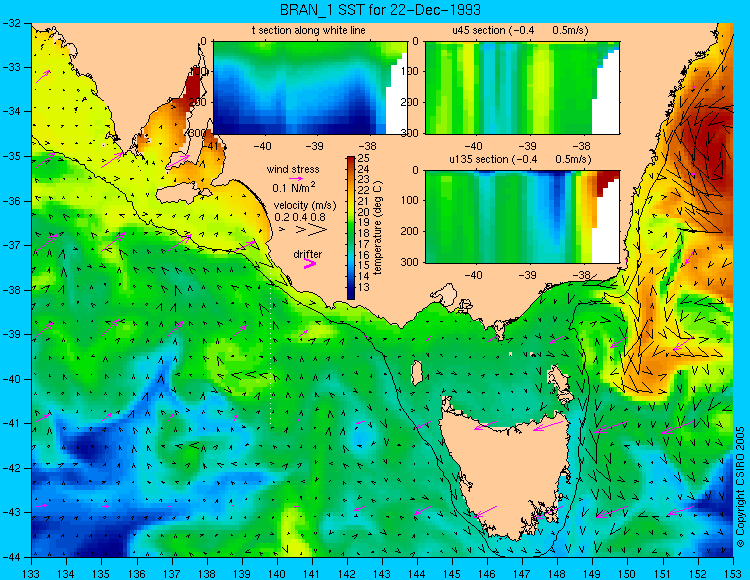750x580 pixels.
Task: Click the "136" longitude label on bottom axis
Action: 137,572
